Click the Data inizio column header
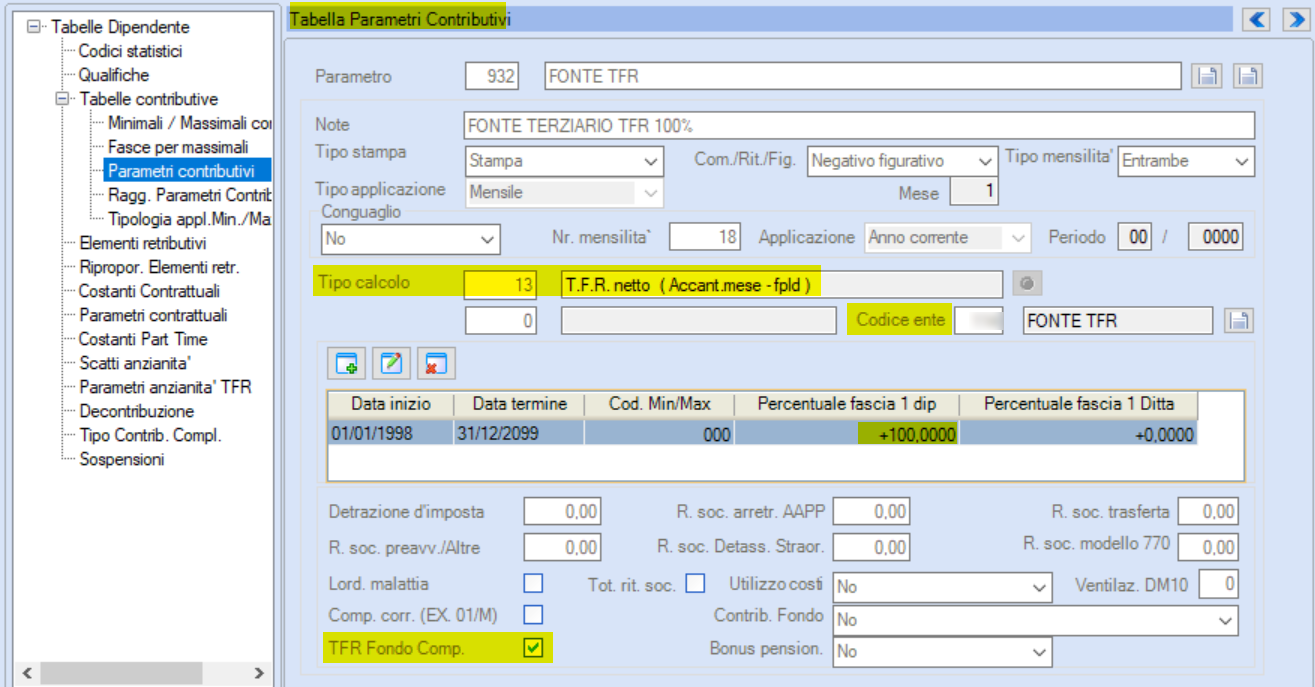 coord(391,404)
